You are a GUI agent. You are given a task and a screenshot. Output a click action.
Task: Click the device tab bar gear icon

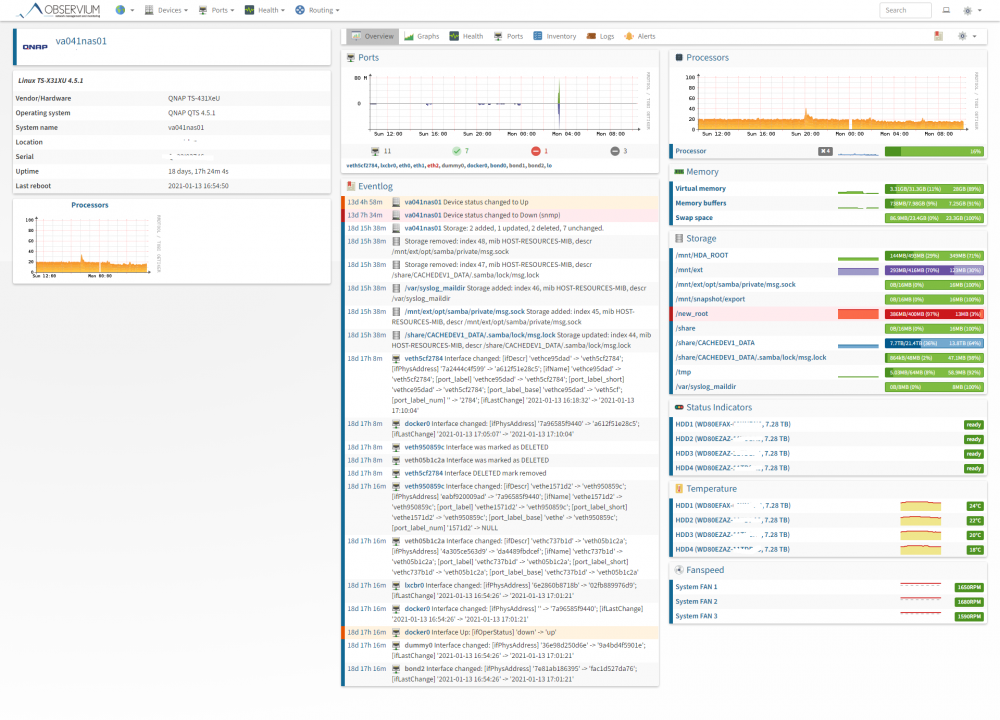coord(967,36)
